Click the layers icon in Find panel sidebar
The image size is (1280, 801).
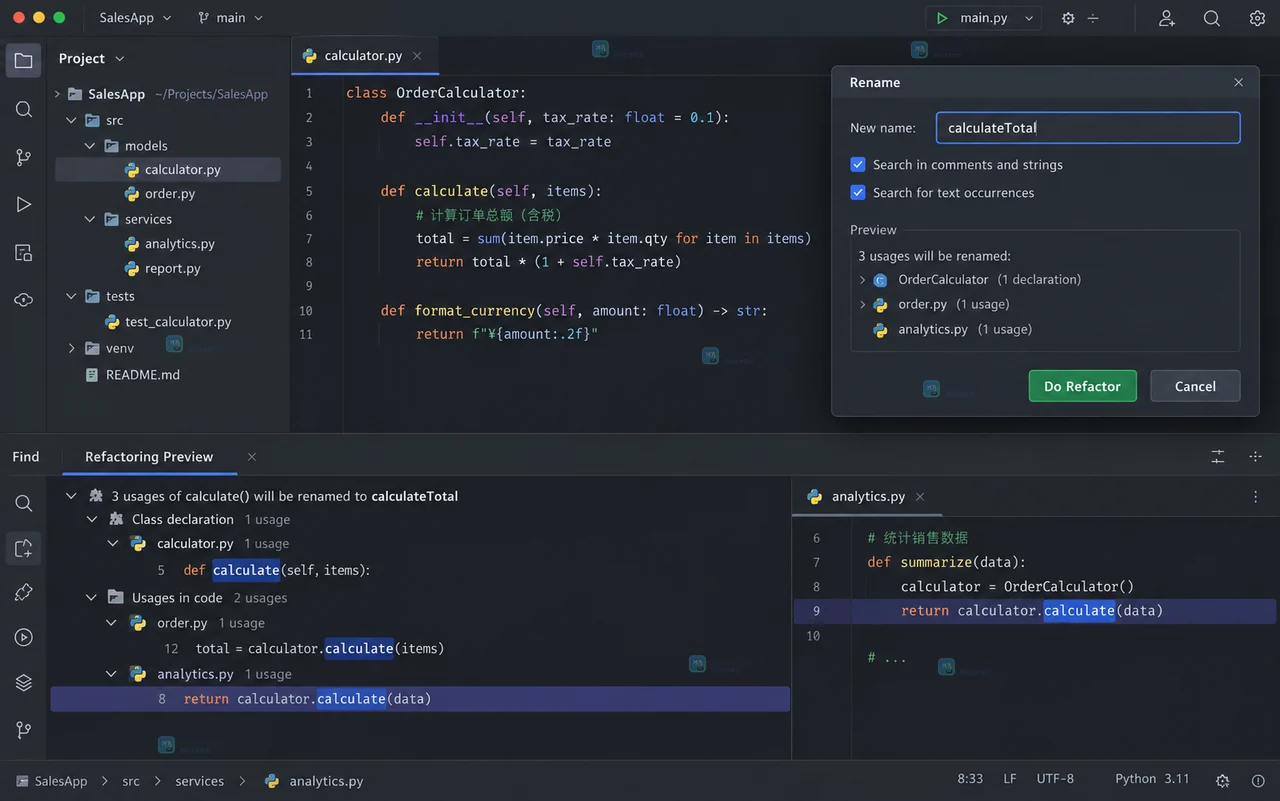coord(24,683)
